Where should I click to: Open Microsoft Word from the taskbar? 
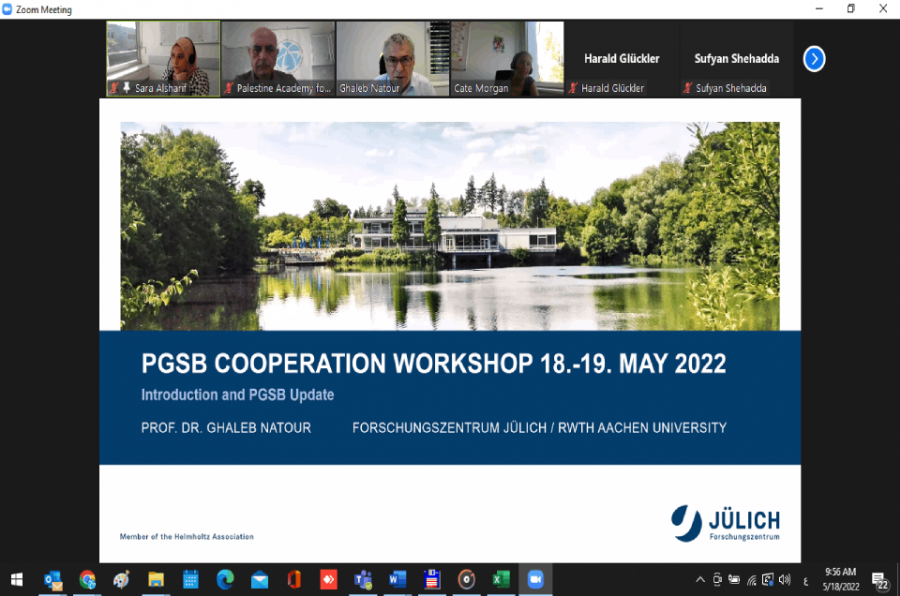[x=397, y=580]
